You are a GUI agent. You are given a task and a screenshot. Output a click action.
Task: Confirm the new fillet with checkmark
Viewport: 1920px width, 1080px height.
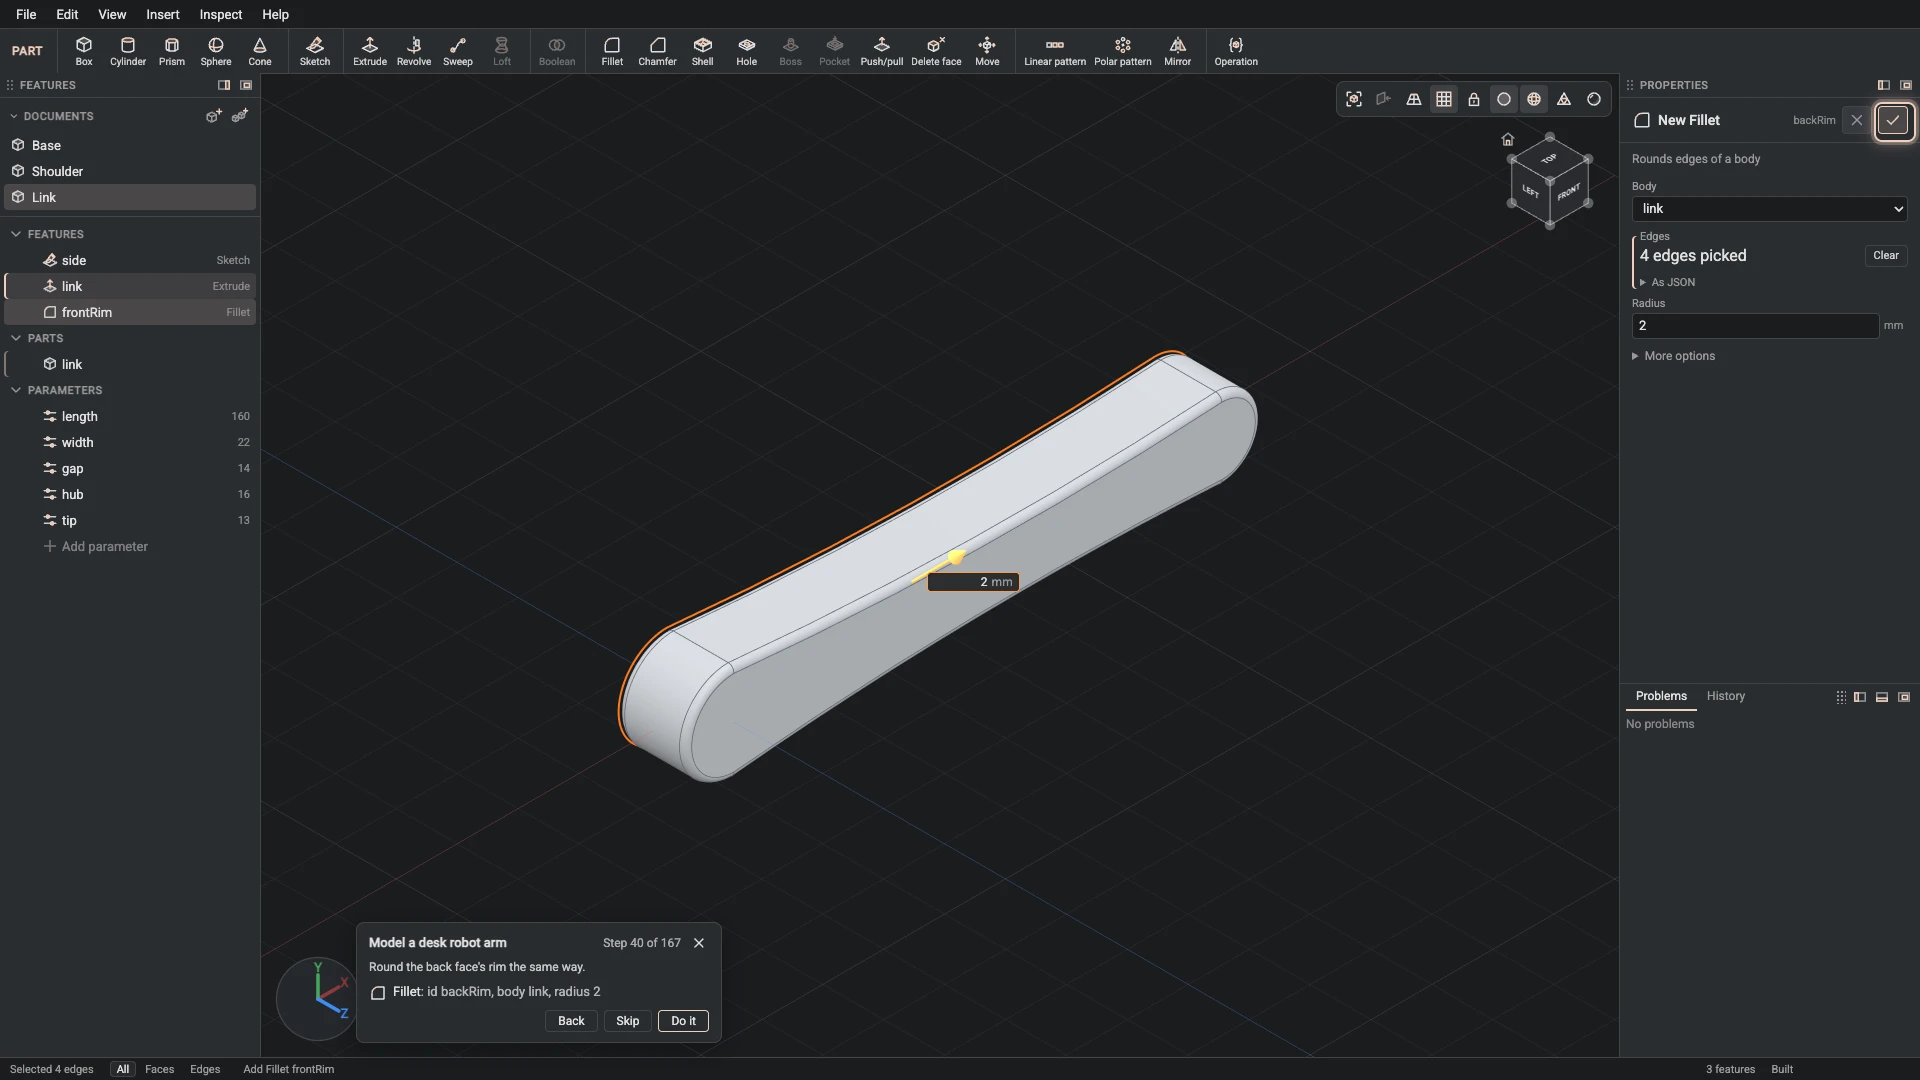[1893, 121]
